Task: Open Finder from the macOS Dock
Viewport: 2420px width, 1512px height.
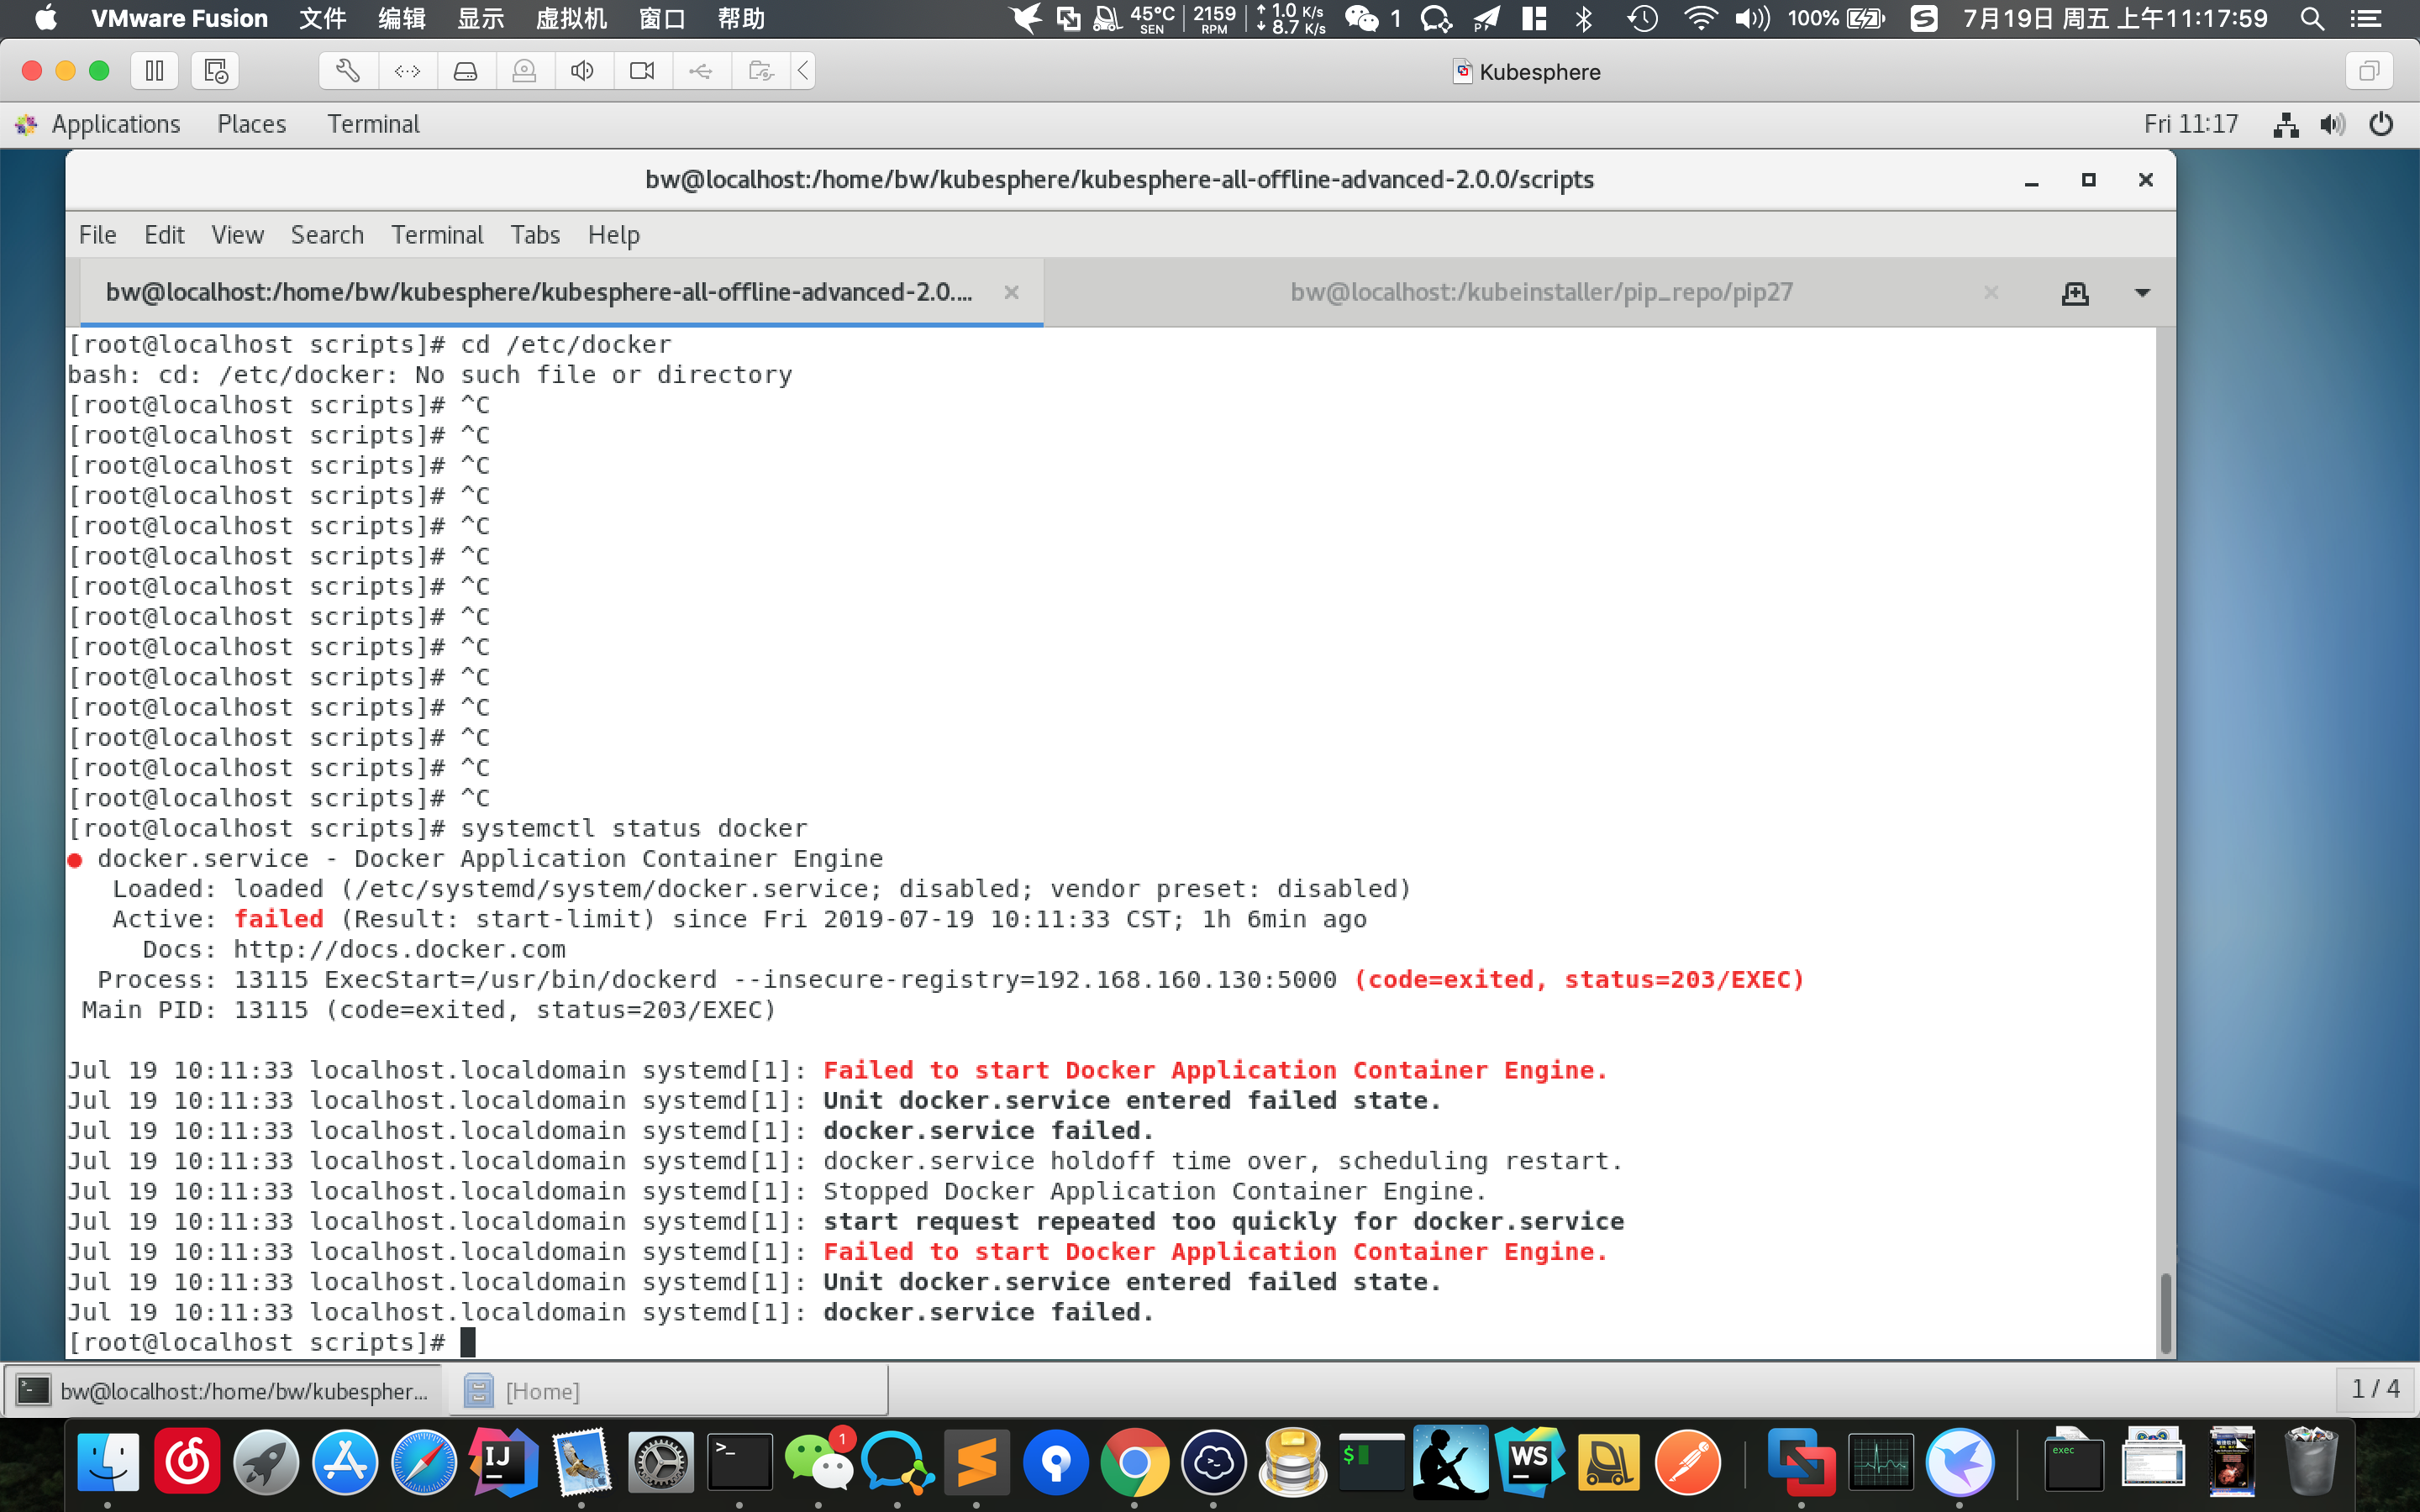Action: [108, 1461]
